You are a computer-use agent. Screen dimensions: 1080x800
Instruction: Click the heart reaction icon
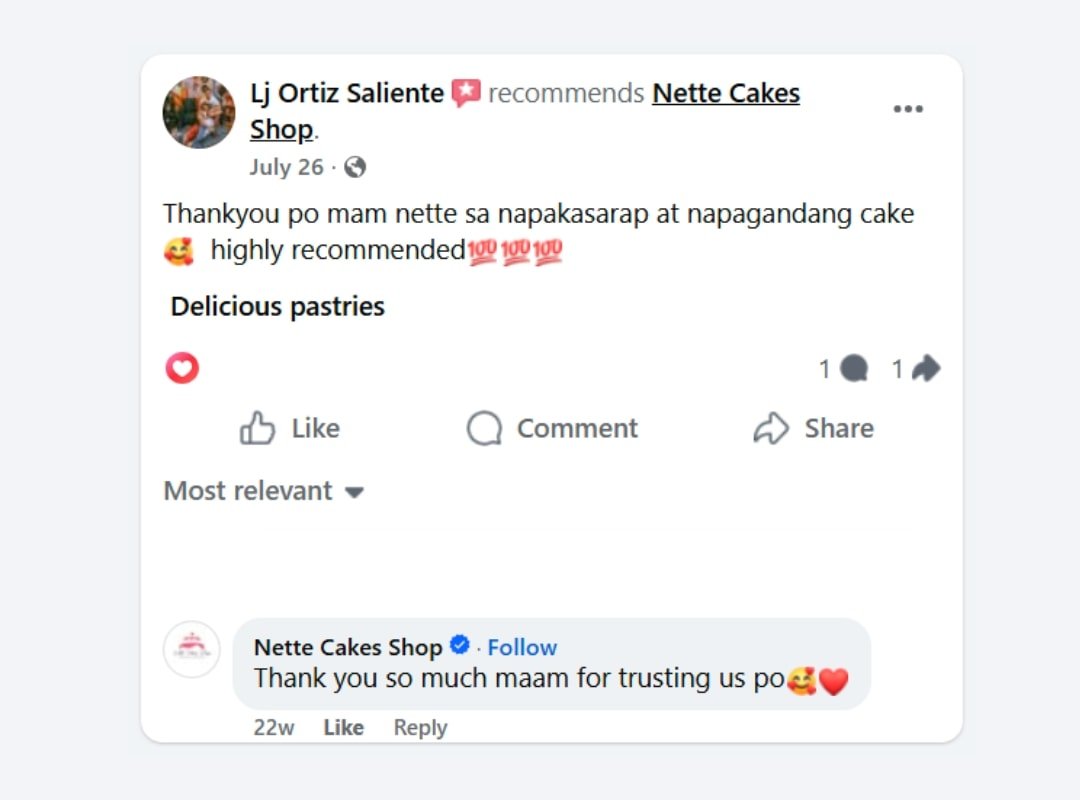point(182,369)
